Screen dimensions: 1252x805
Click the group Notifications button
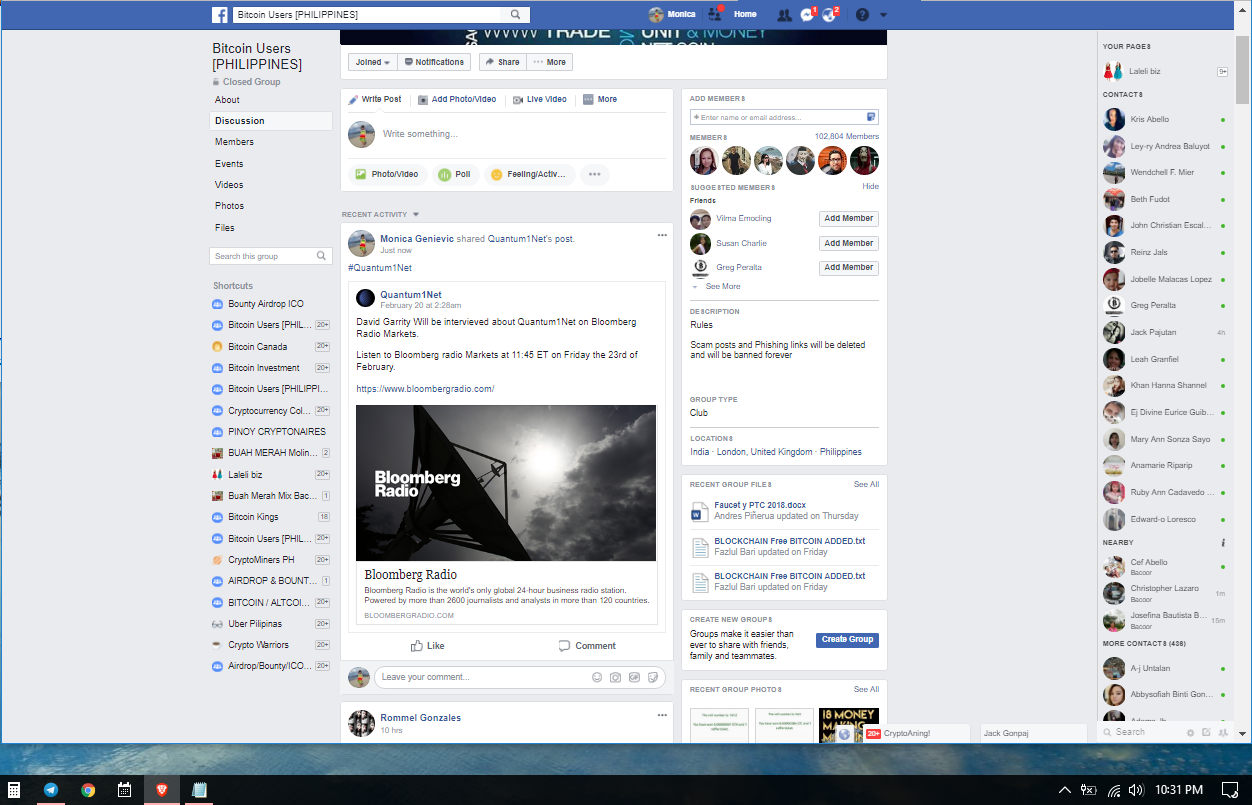(x=434, y=62)
